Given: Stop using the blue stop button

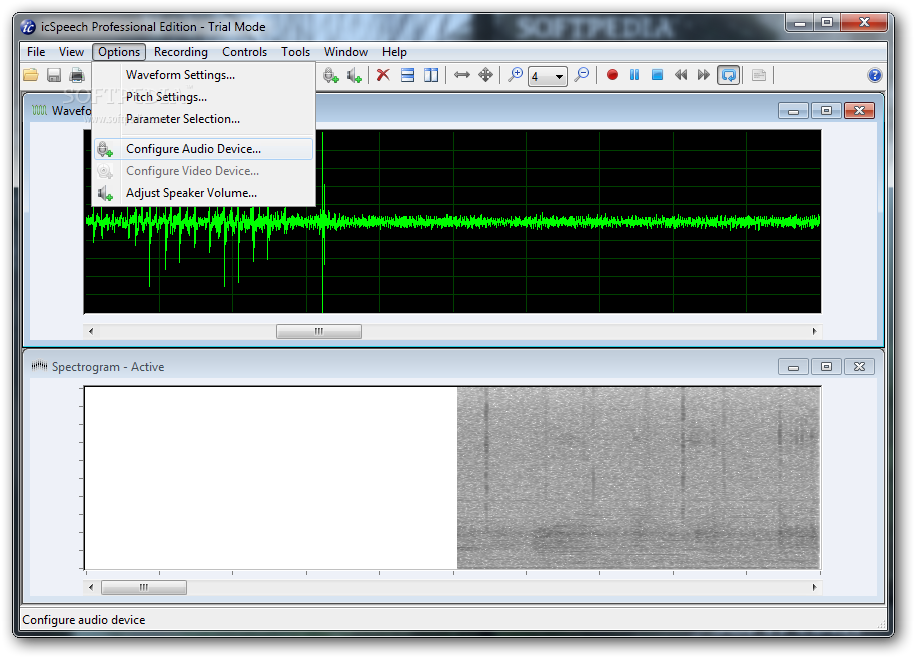Looking at the screenshot, I should tap(657, 75).
